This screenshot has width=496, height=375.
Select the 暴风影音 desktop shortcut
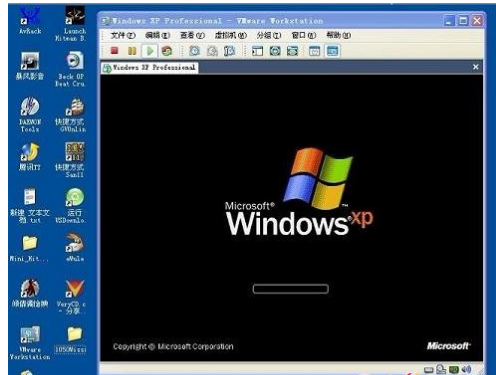coord(30,66)
